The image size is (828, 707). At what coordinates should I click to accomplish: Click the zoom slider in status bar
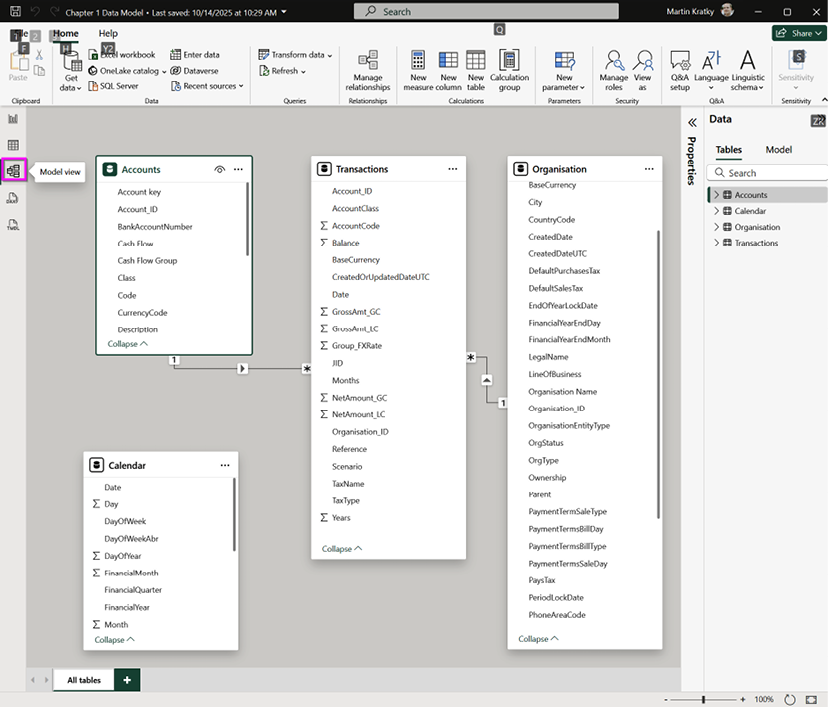pos(705,699)
